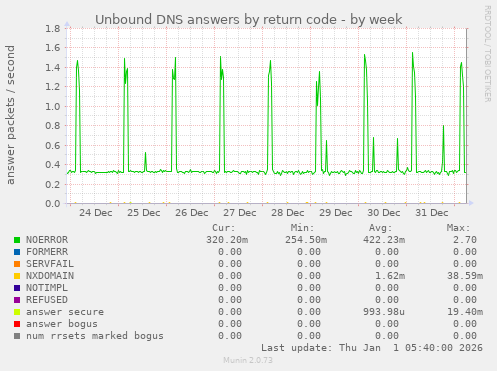Click the lime answer secure legend swatch
The height and width of the screenshot is (371, 497).
[17, 312]
